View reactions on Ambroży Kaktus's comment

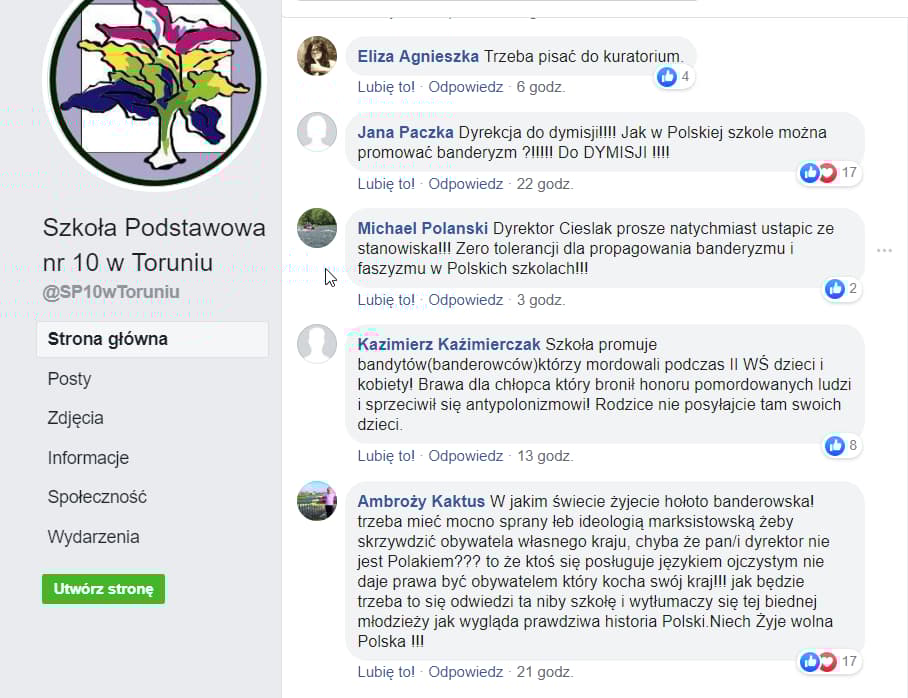(830, 662)
